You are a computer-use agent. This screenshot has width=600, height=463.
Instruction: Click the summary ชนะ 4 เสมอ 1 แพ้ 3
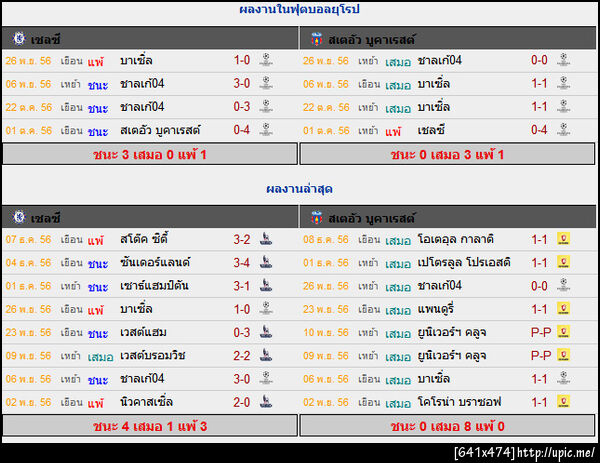pos(150,426)
